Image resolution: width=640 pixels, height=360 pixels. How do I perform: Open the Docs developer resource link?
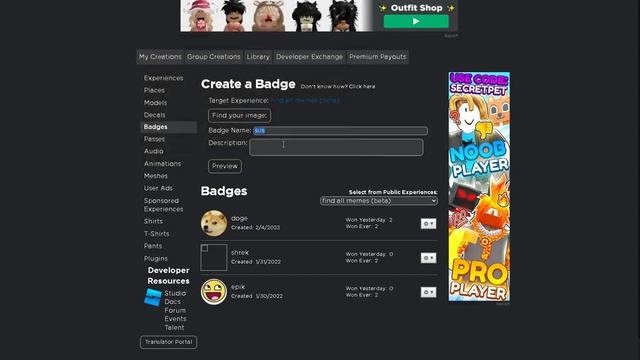click(172, 302)
